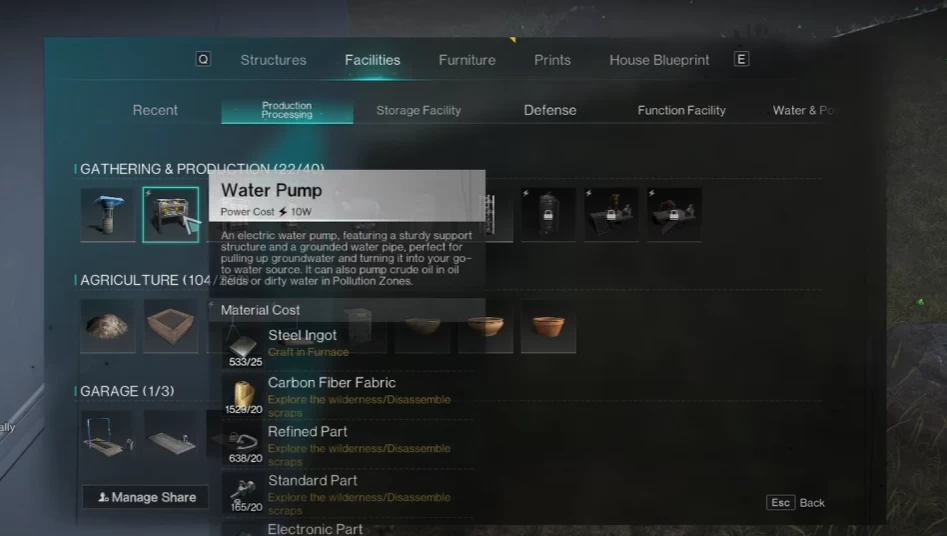
Task: Open the Furniture tab
Action: [467, 60]
